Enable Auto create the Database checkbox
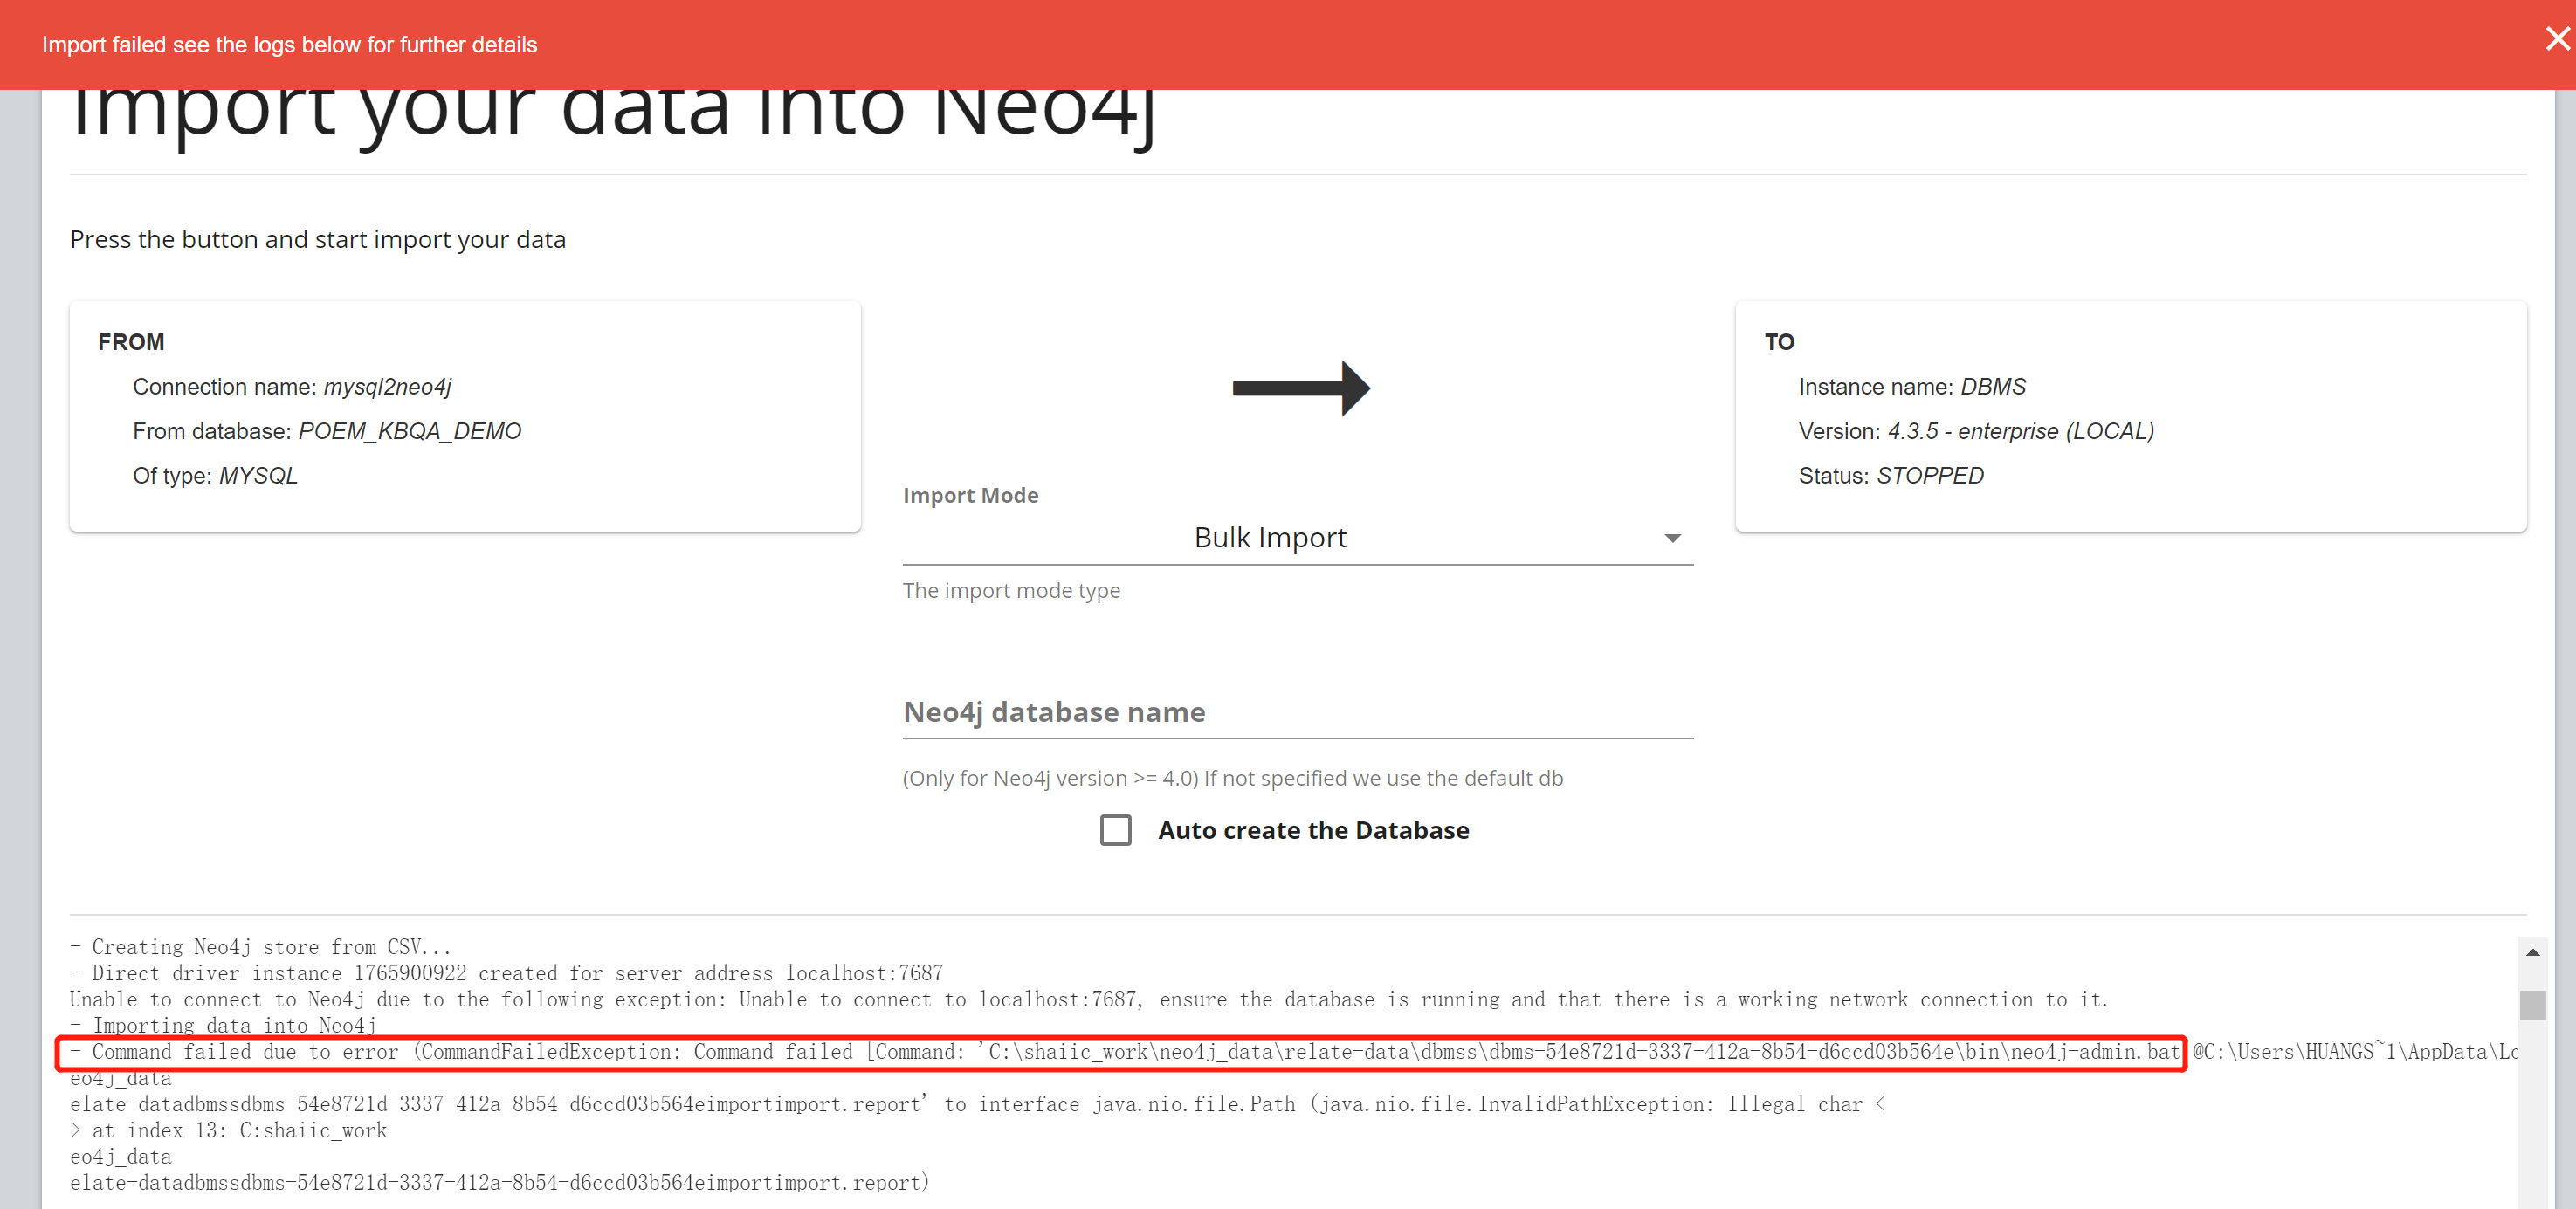Screen dimensions: 2576x1209 (x=1115, y=830)
